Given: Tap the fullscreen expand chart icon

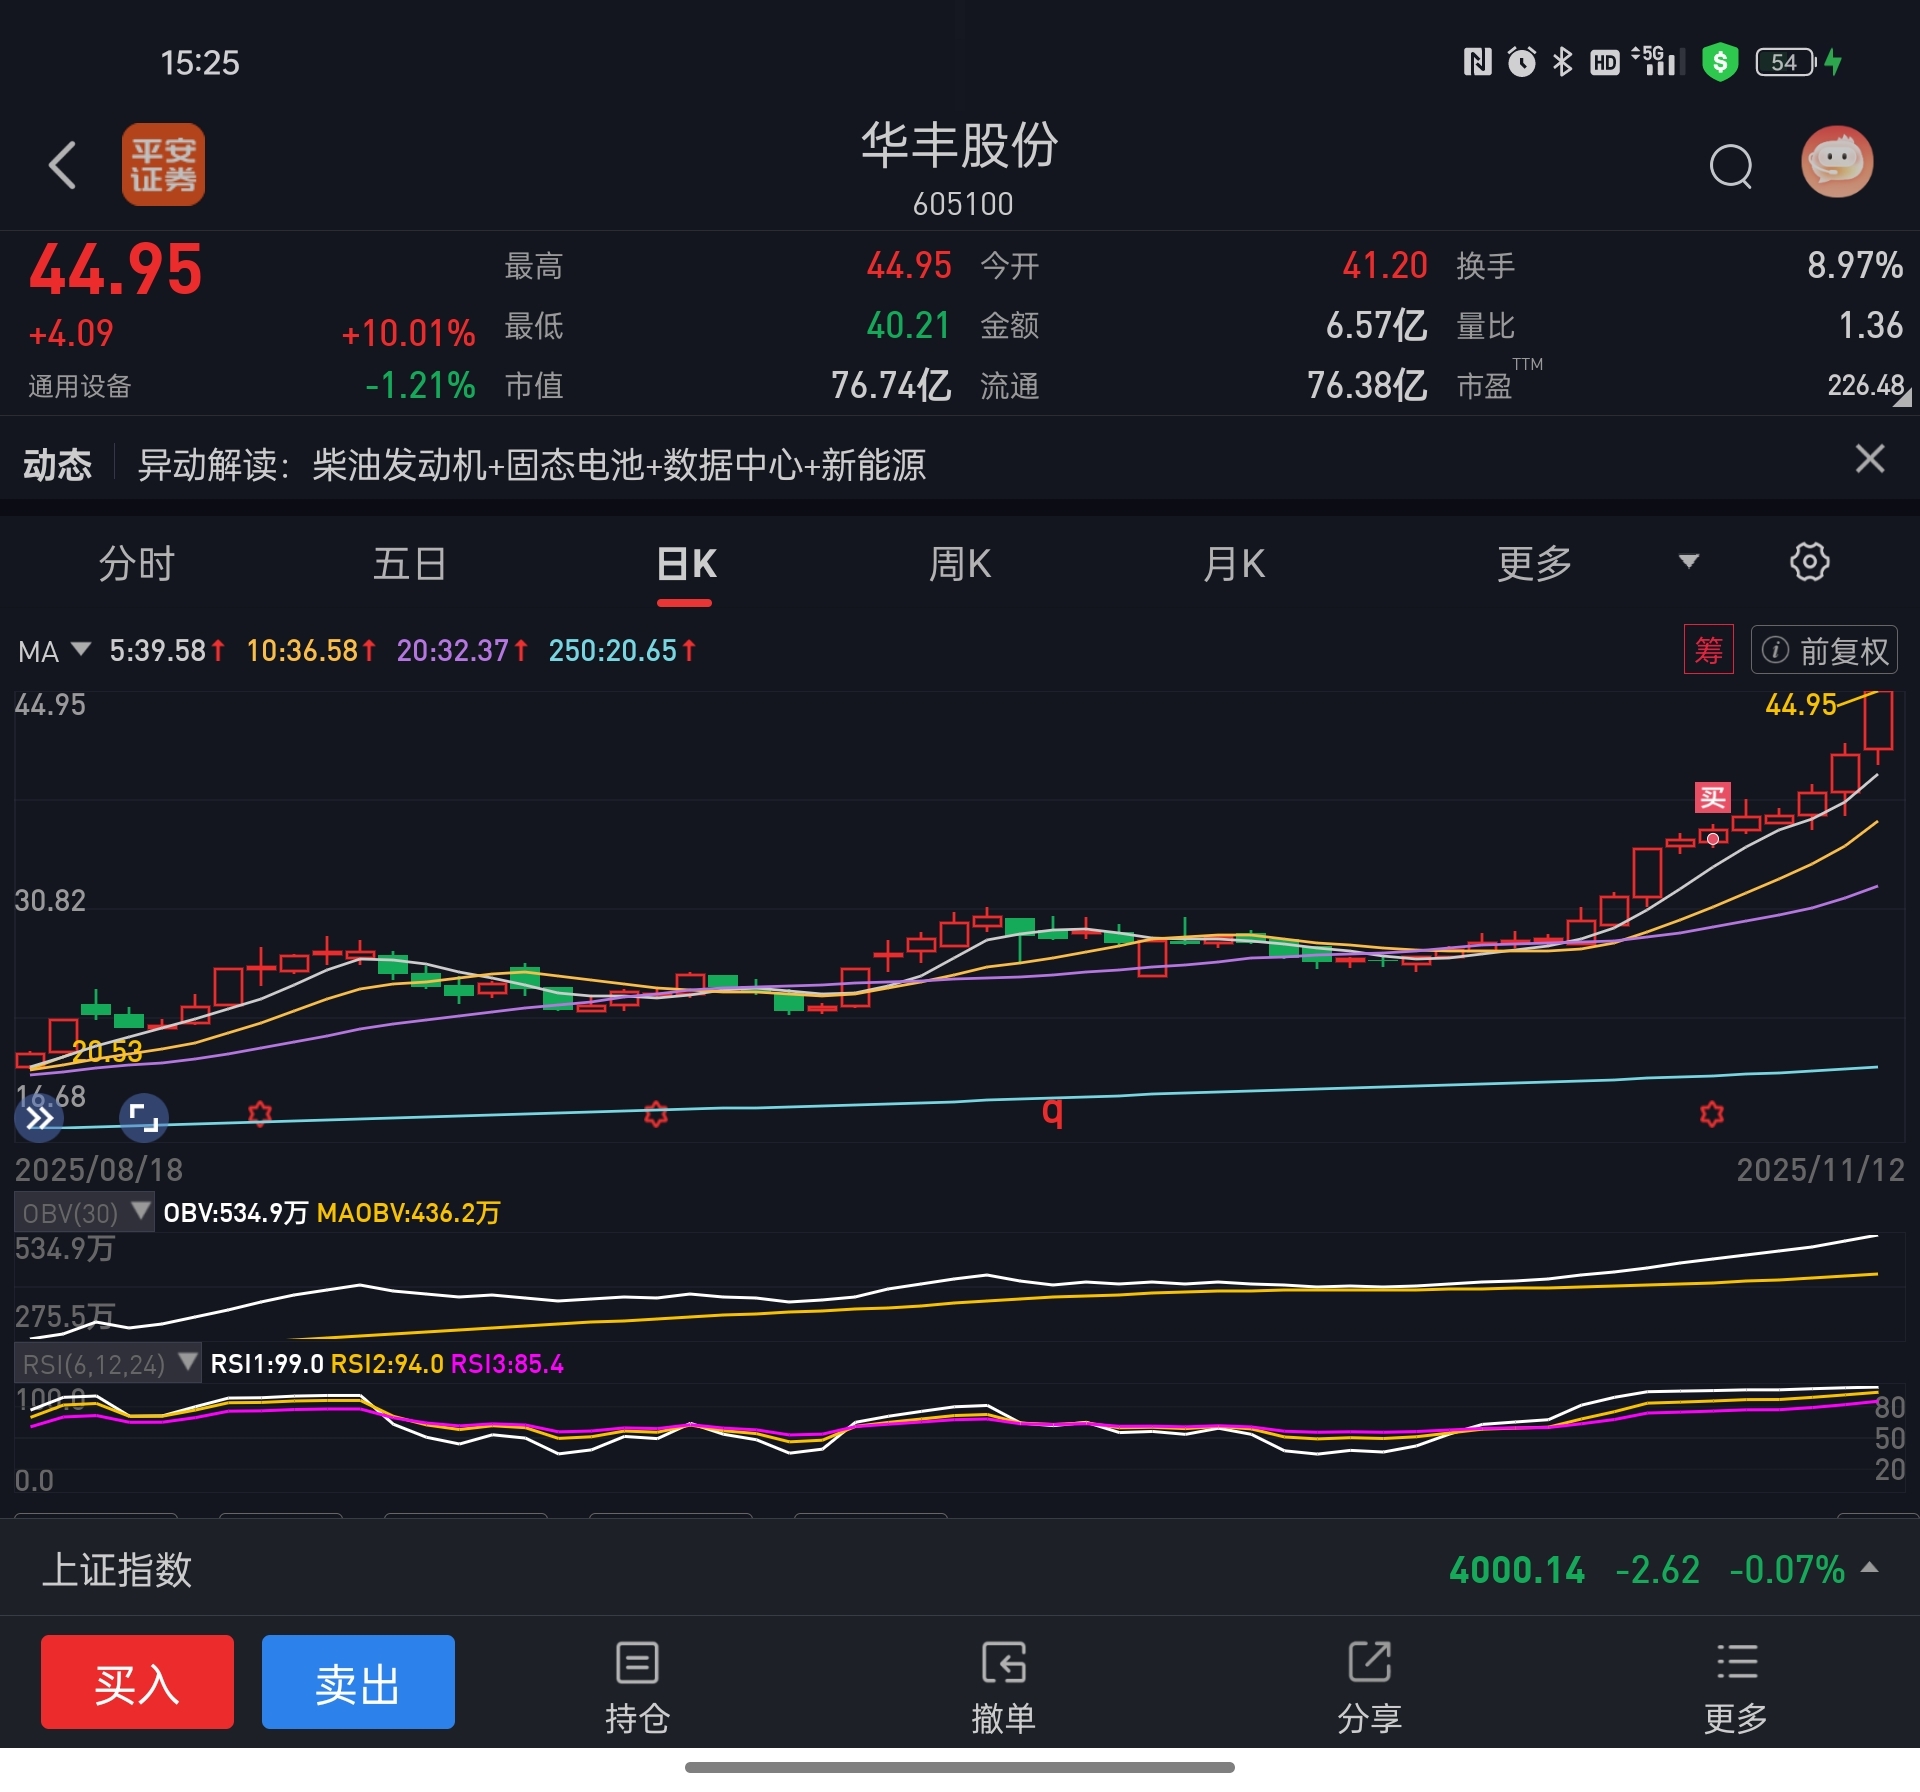Looking at the screenshot, I should (x=144, y=1117).
